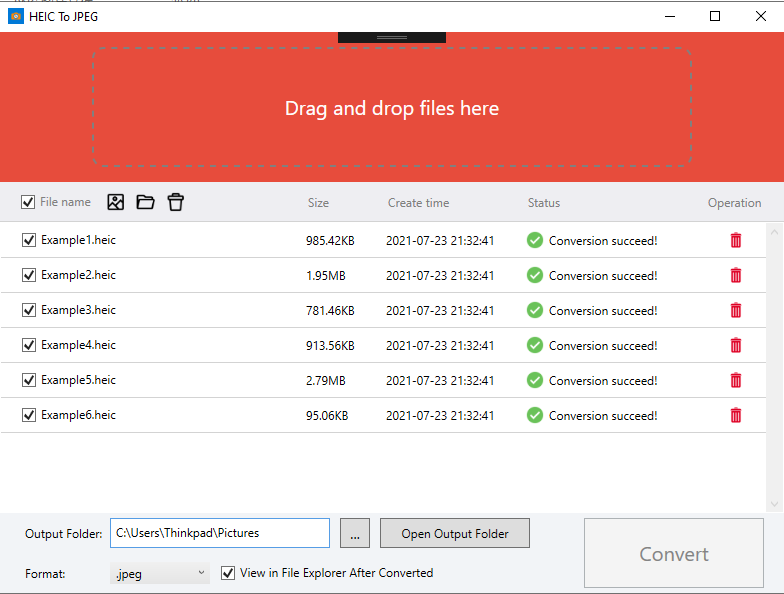Uncheck the Example2.heic checkbox

coord(28,275)
